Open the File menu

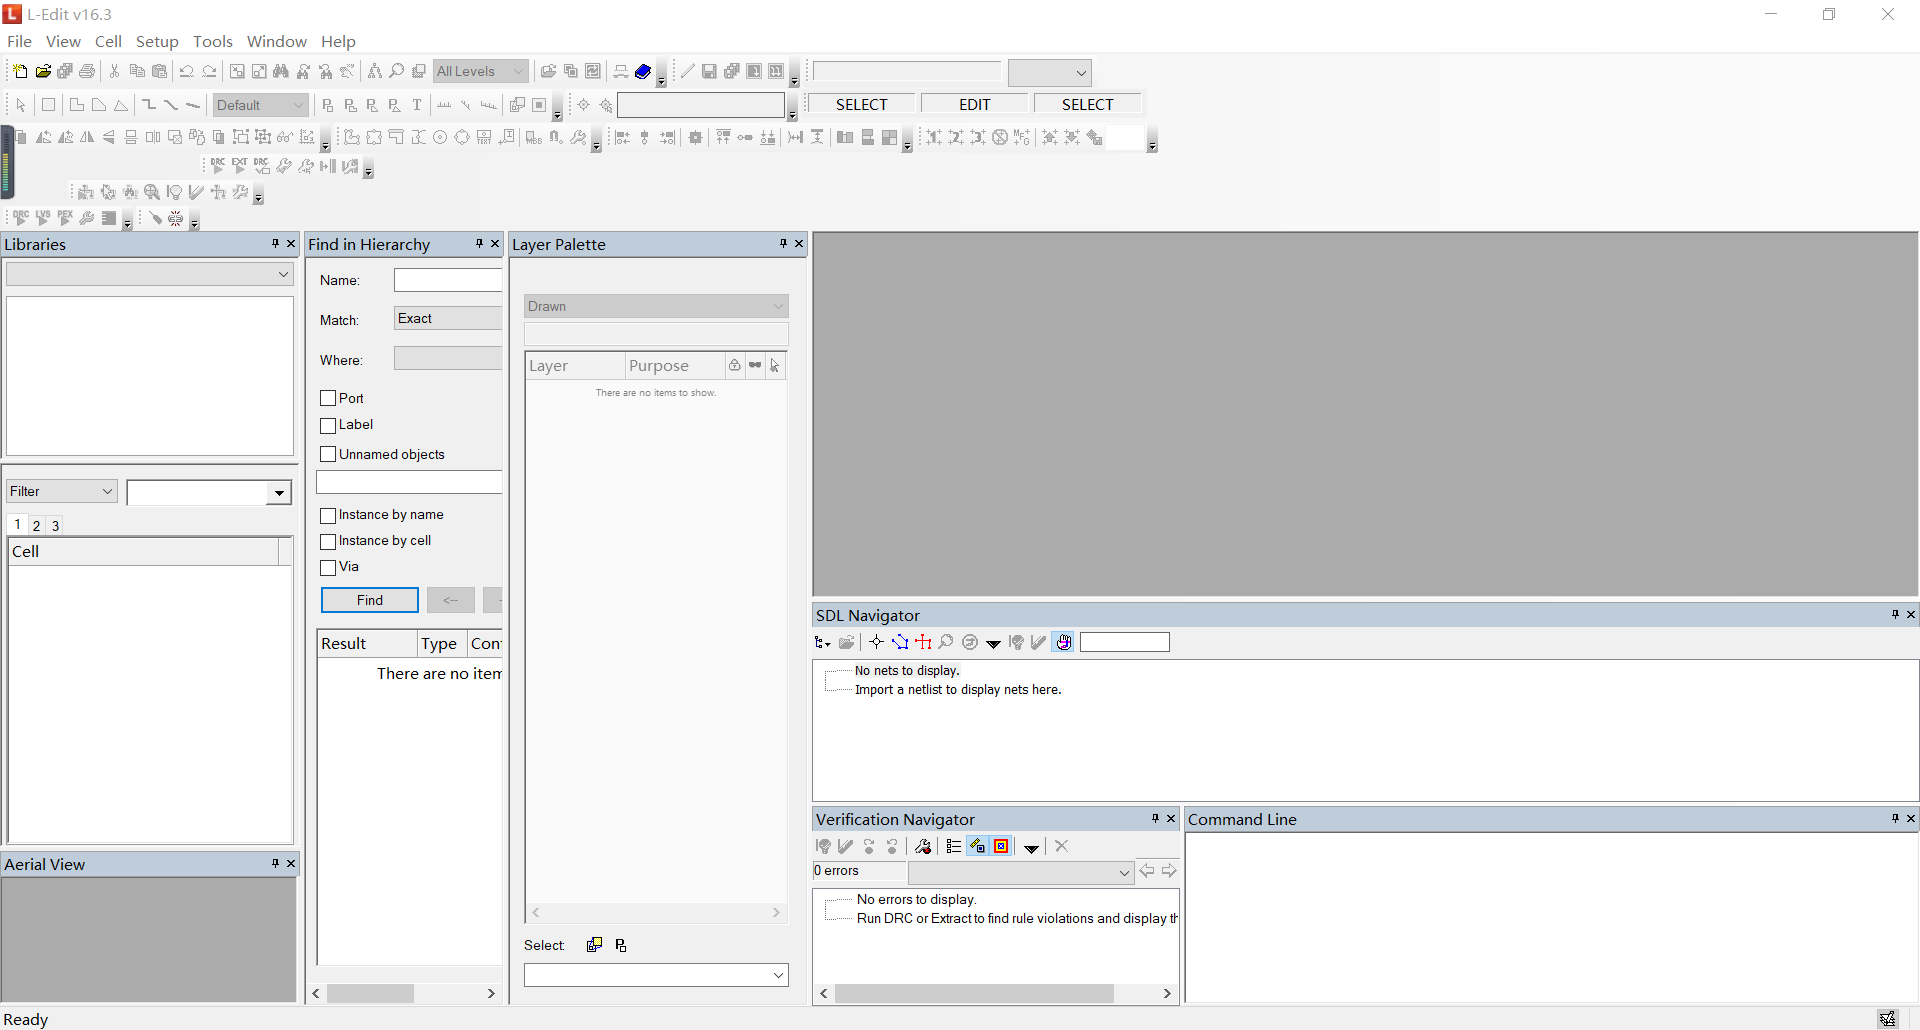click(x=19, y=41)
